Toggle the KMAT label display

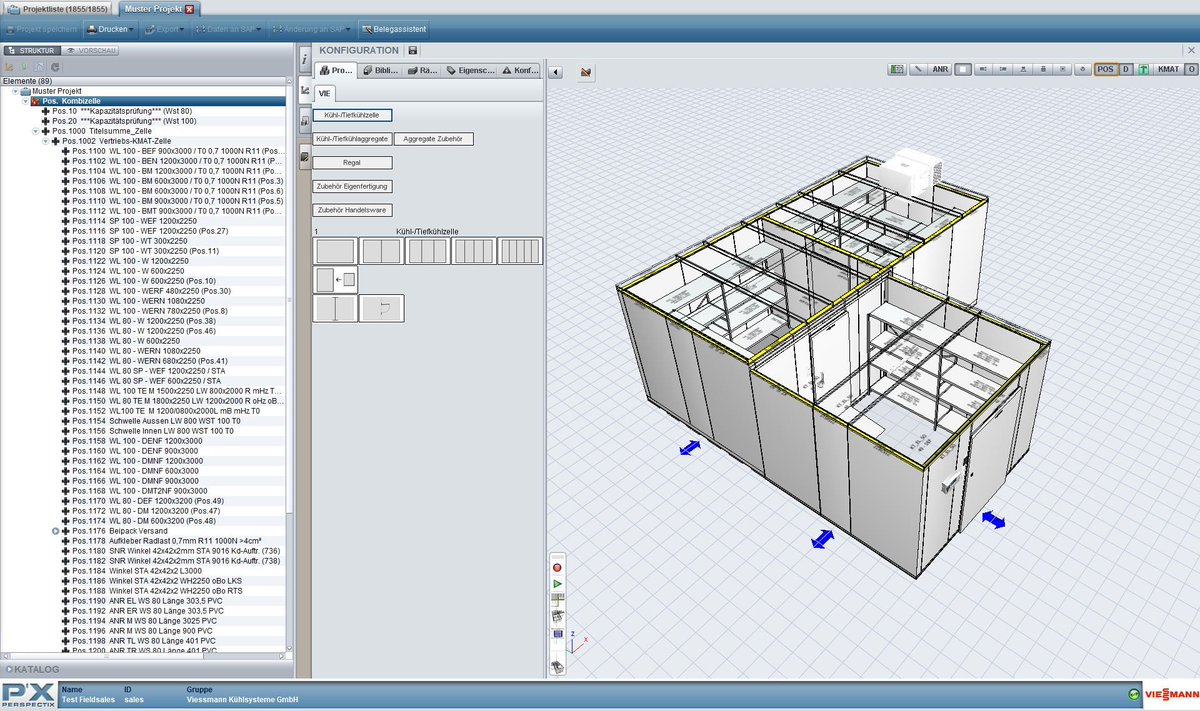tap(1168, 70)
